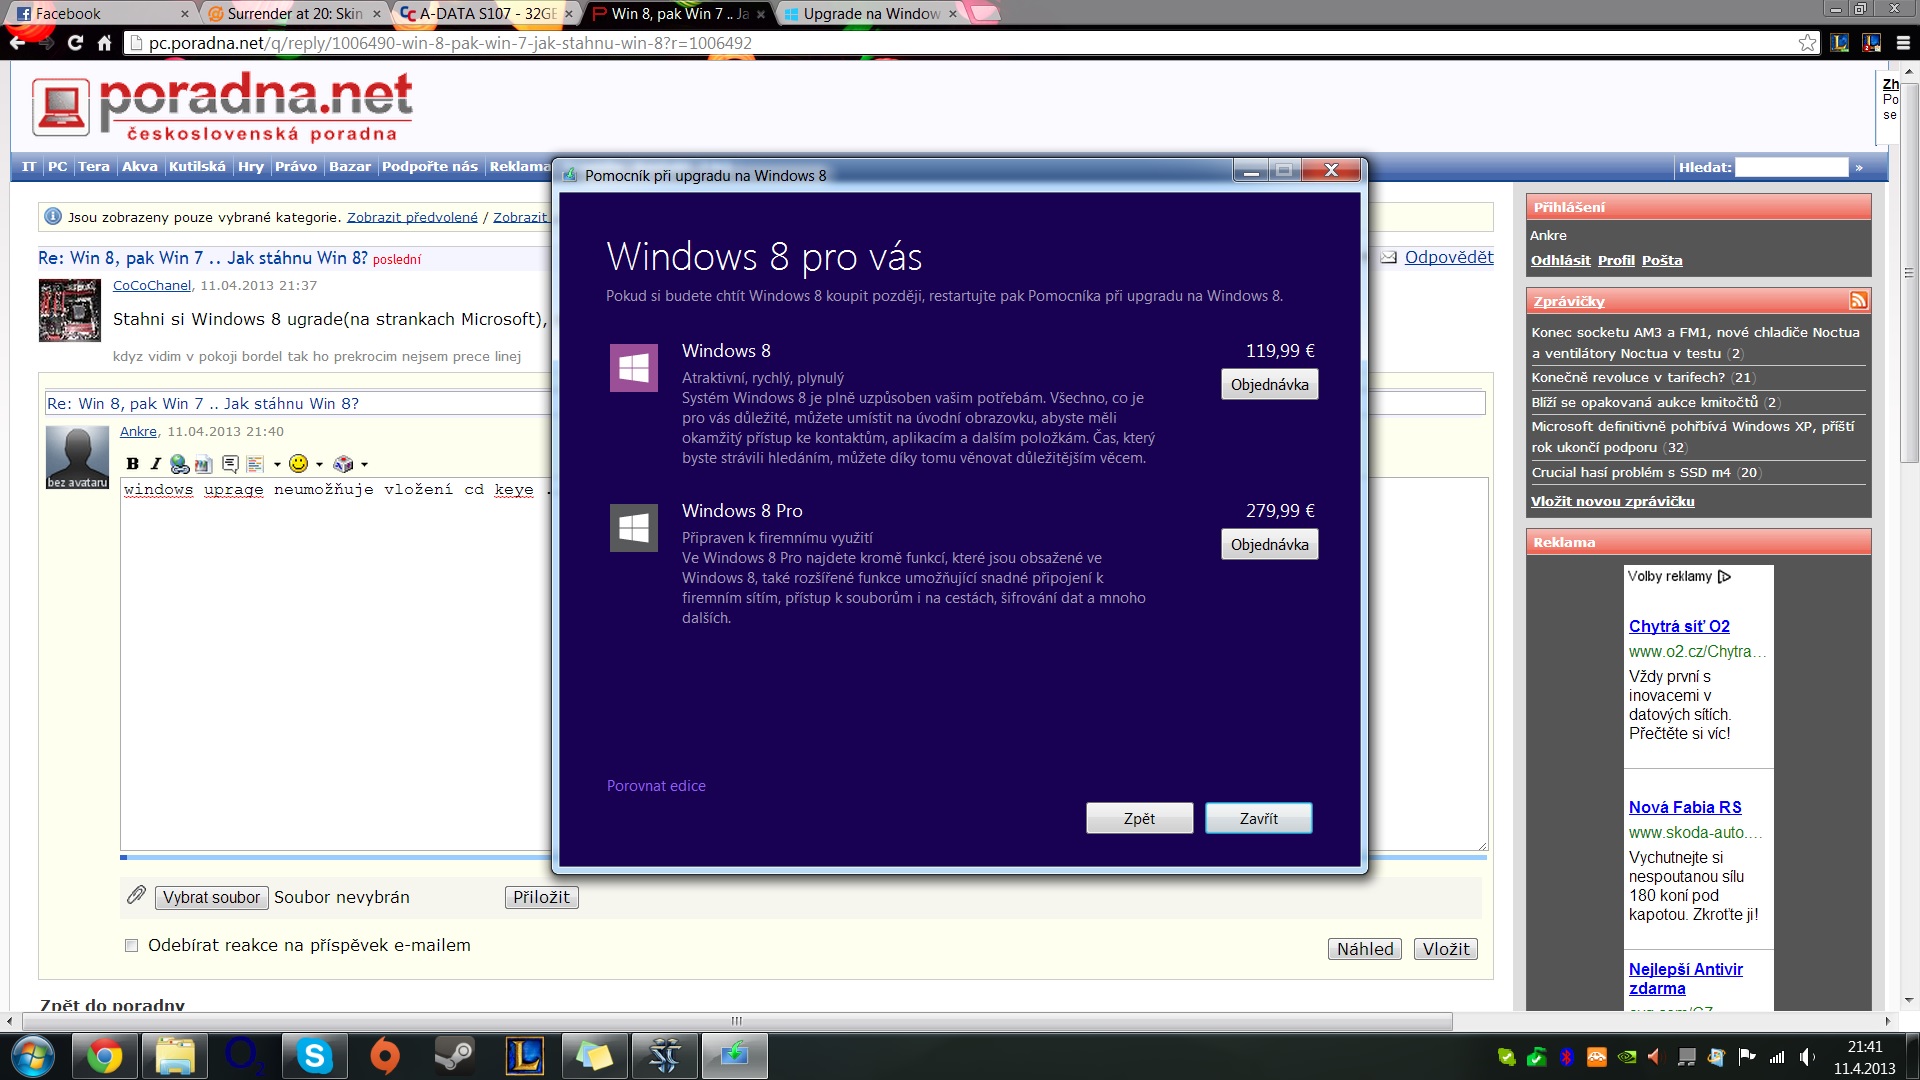The image size is (1920, 1080).
Task: Enable Odebírat reakce na příspěvek e-mailem checkbox
Action: [x=131, y=946]
